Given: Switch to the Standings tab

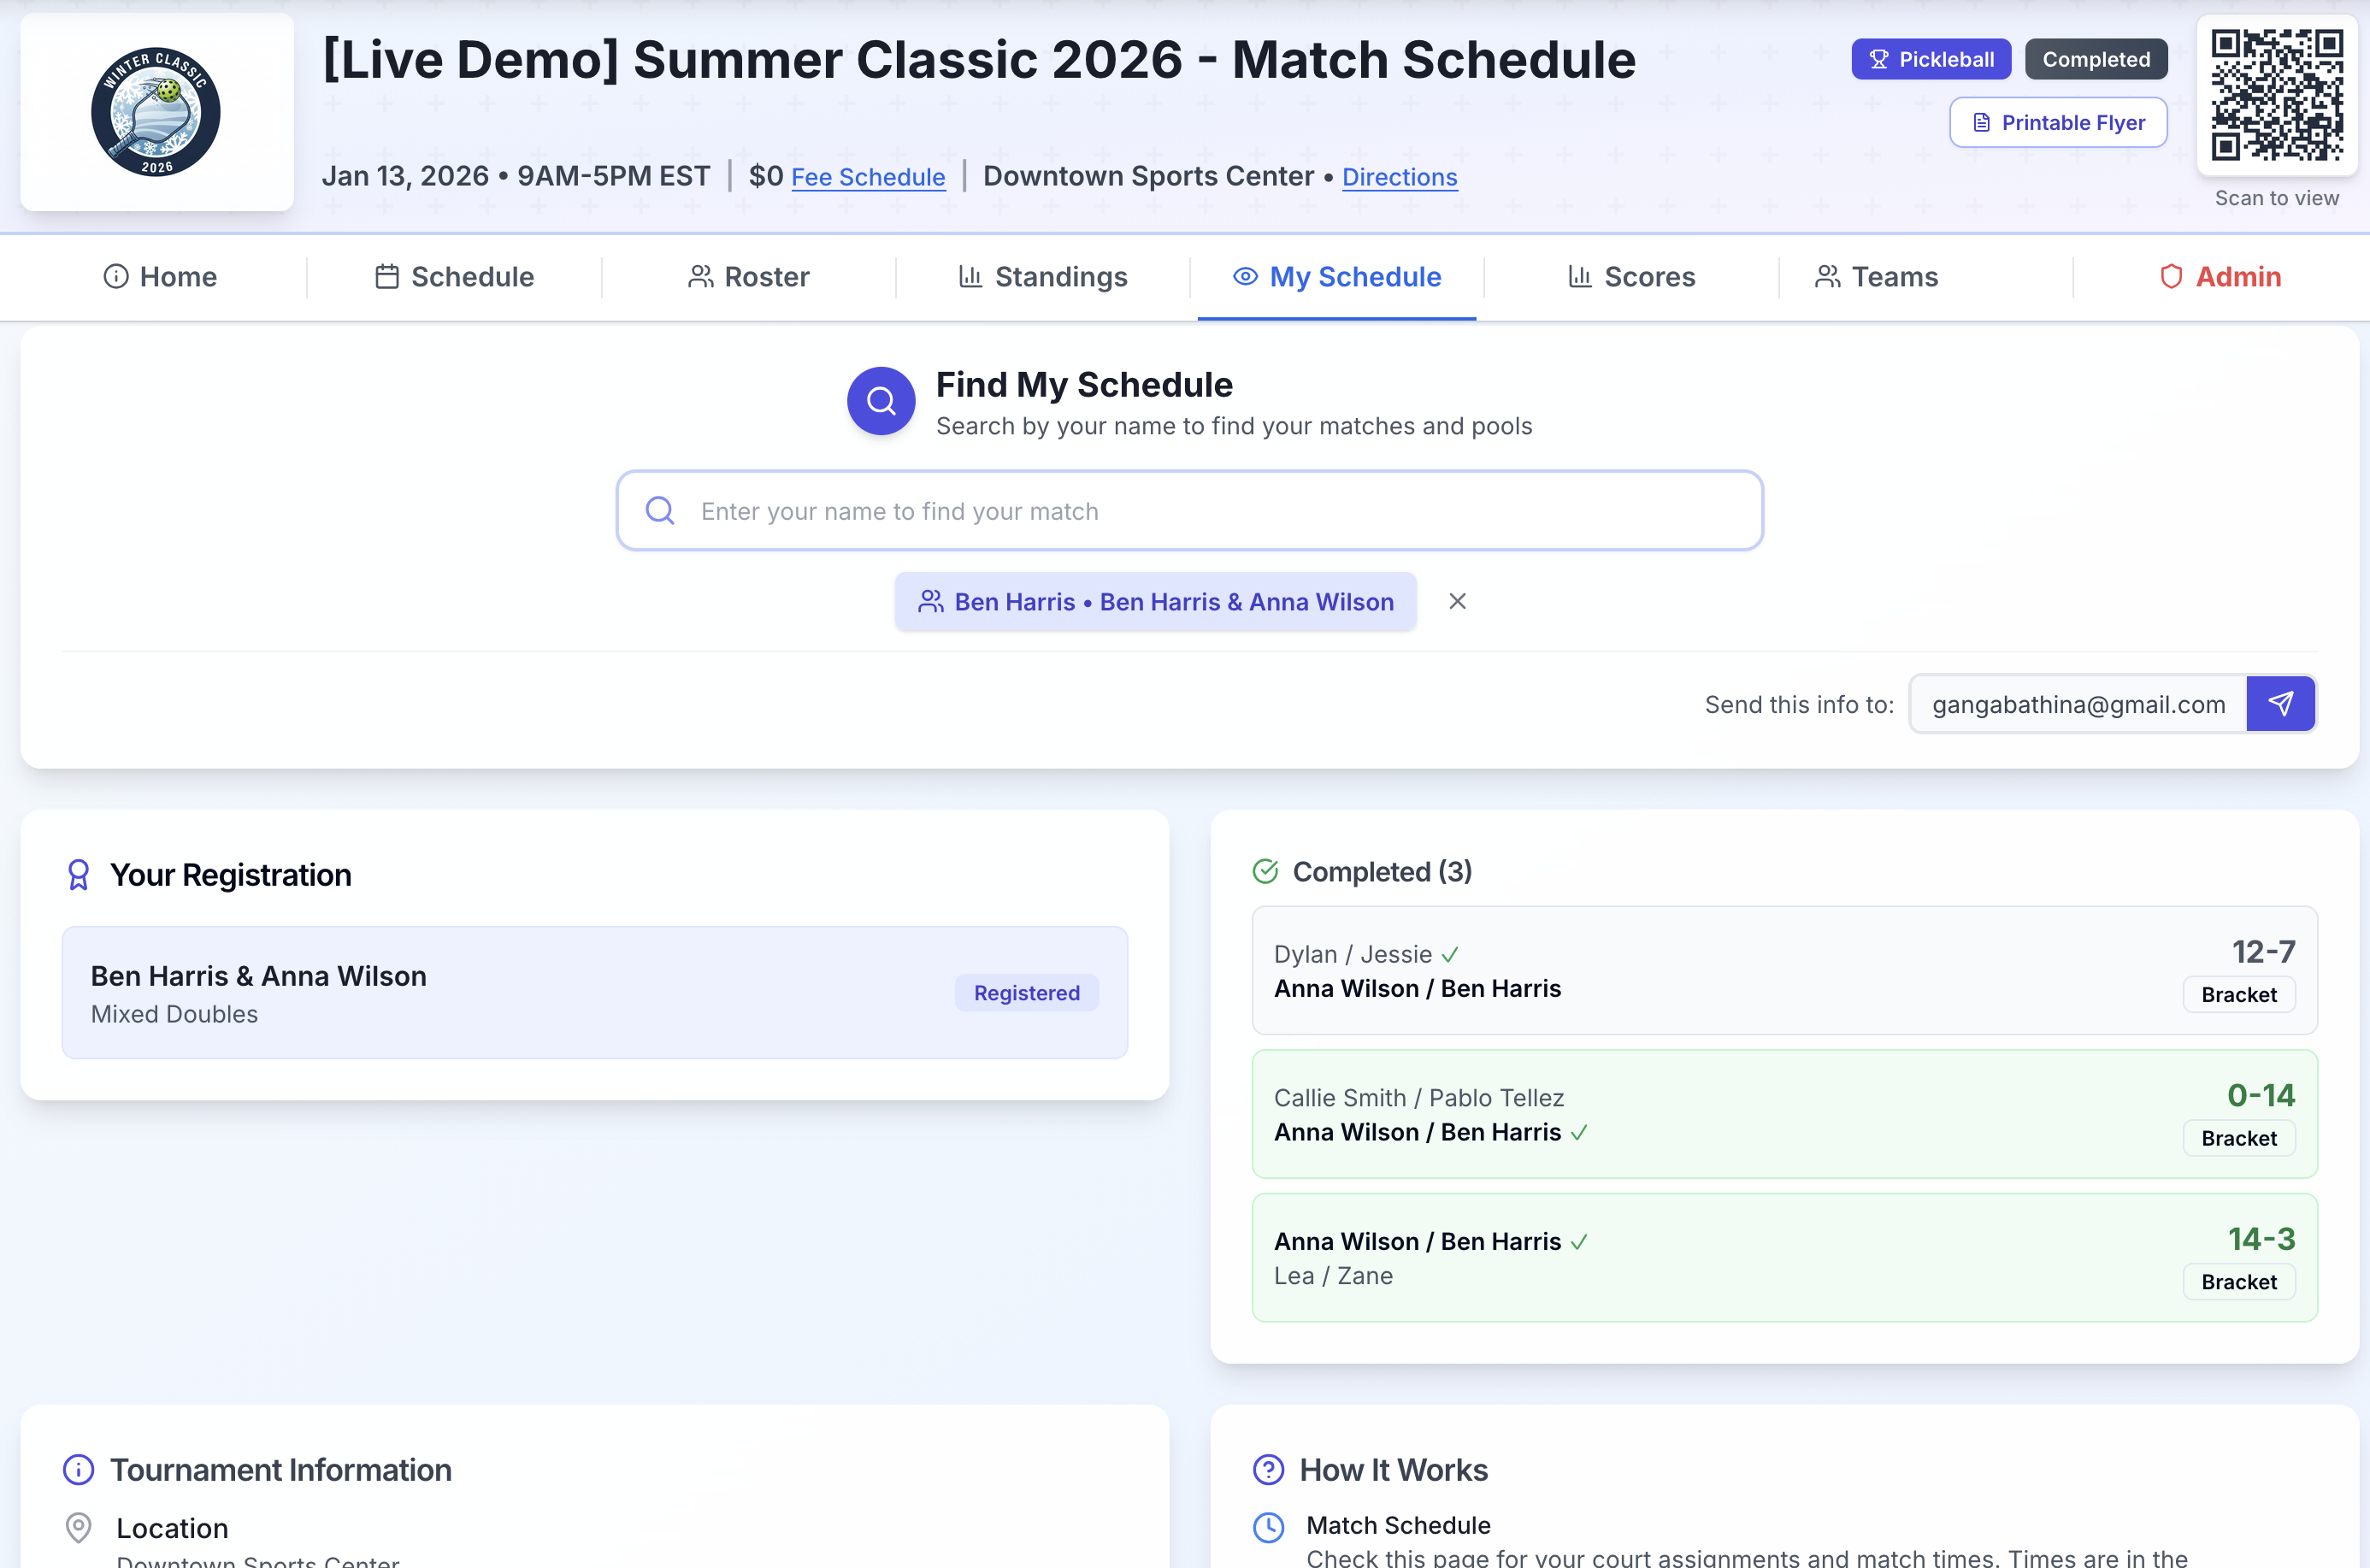Looking at the screenshot, I should [1043, 277].
